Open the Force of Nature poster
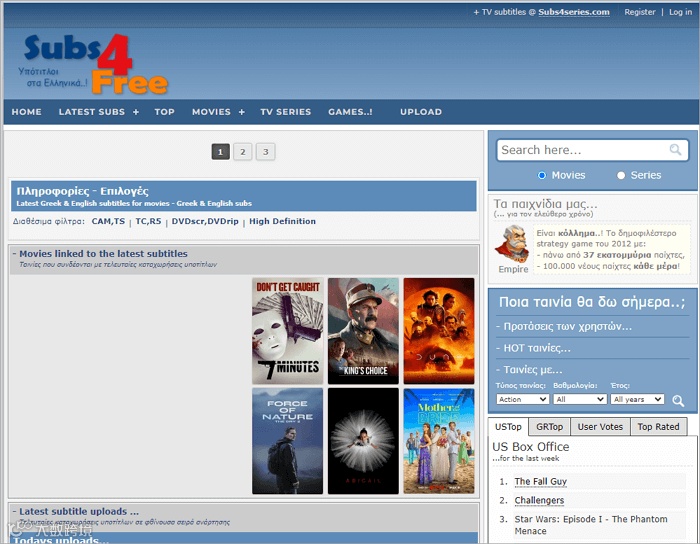Screen dimensions: 700x544 (x=288, y=441)
